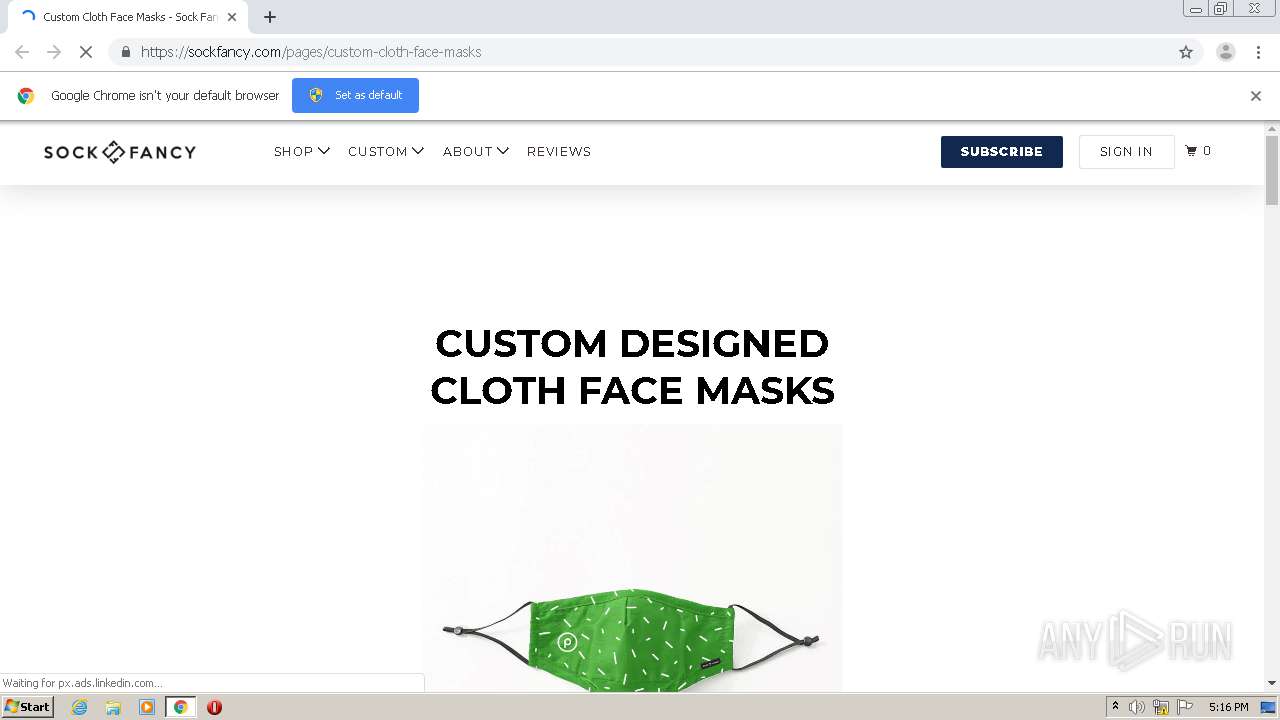Click the page vertical scrollbar thumb
This screenshot has height=720, width=1280.
click(x=1272, y=170)
